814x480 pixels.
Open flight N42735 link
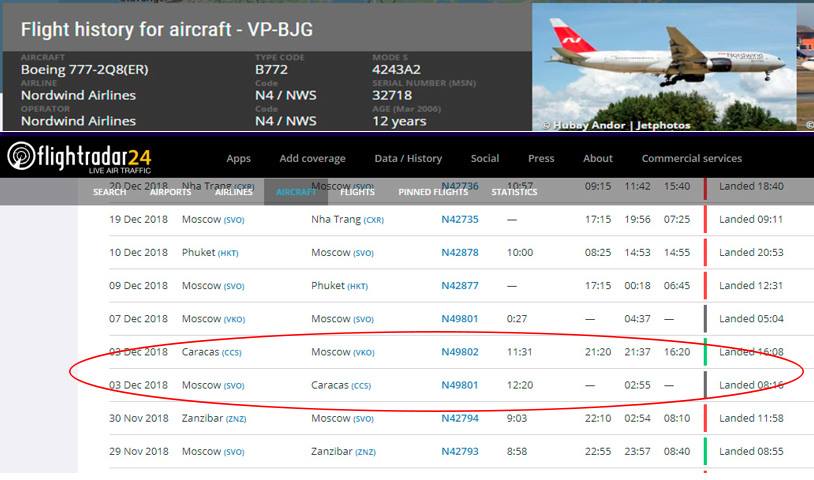click(x=460, y=219)
